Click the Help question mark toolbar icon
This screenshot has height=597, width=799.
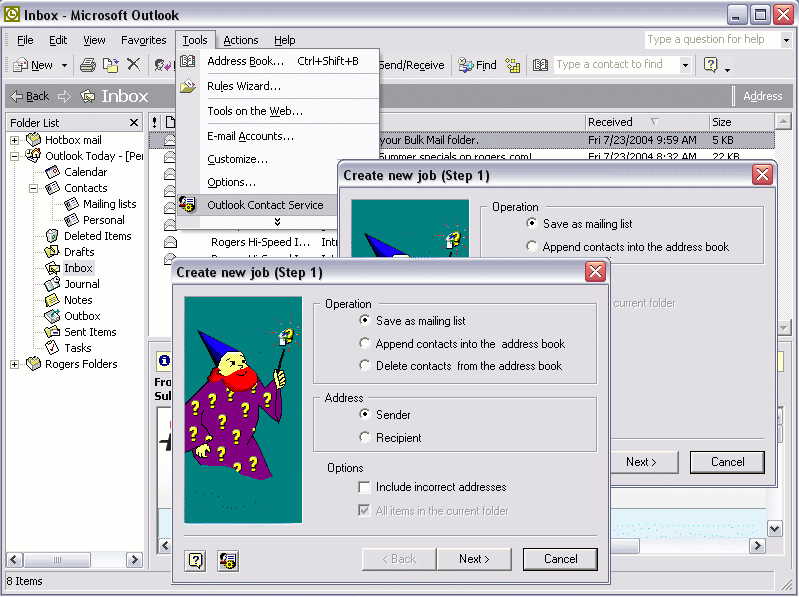[710, 65]
